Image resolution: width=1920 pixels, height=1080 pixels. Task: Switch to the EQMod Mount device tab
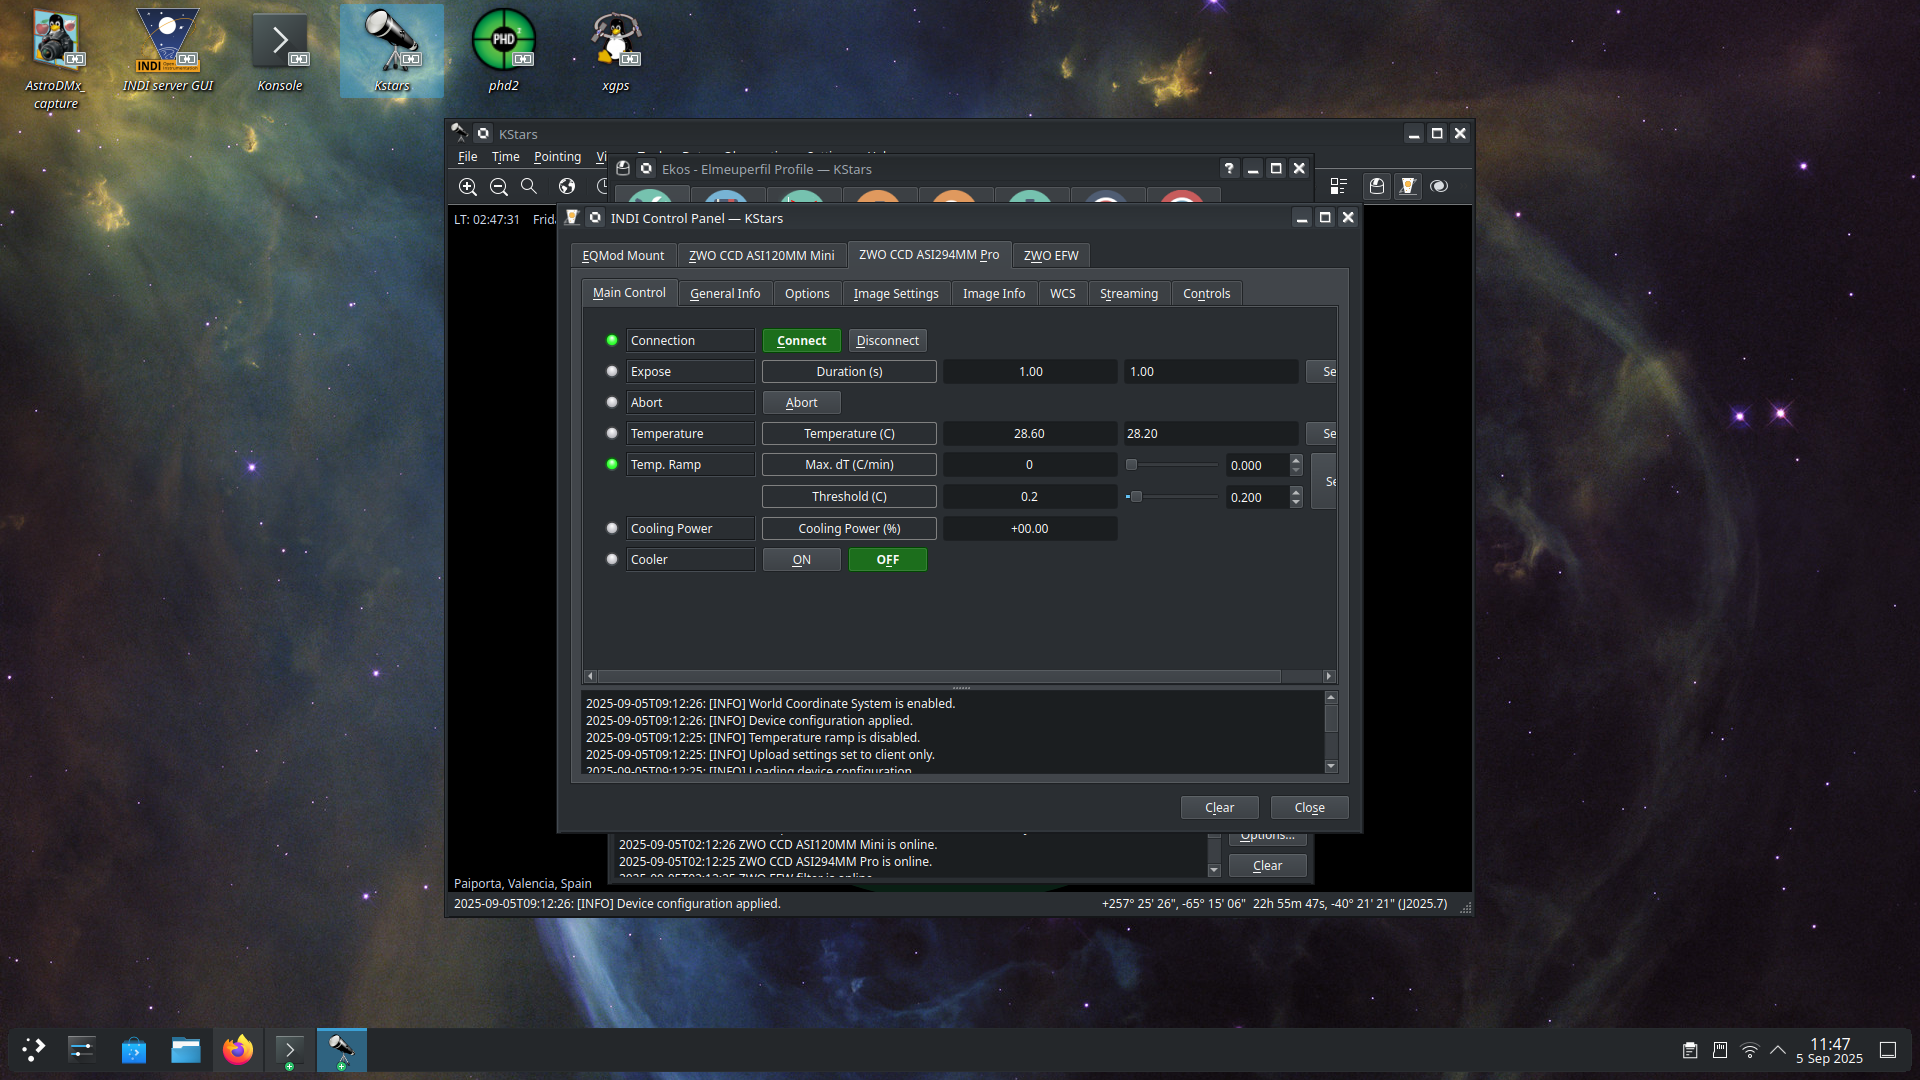[623, 255]
